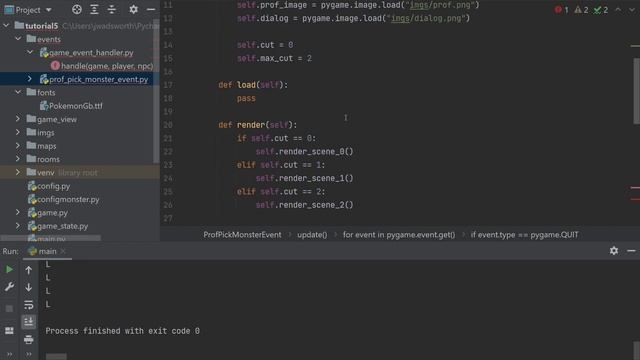
Task: Click the locate/select opened file icon
Action: [77, 9]
